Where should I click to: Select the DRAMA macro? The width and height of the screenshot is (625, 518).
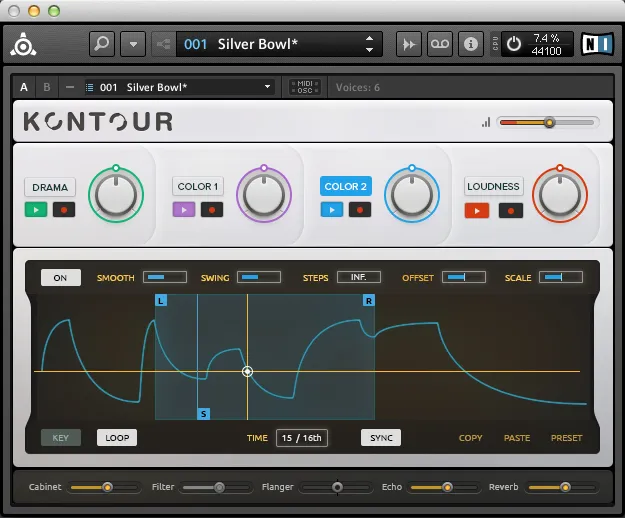pyautogui.click(x=50, y=187)
